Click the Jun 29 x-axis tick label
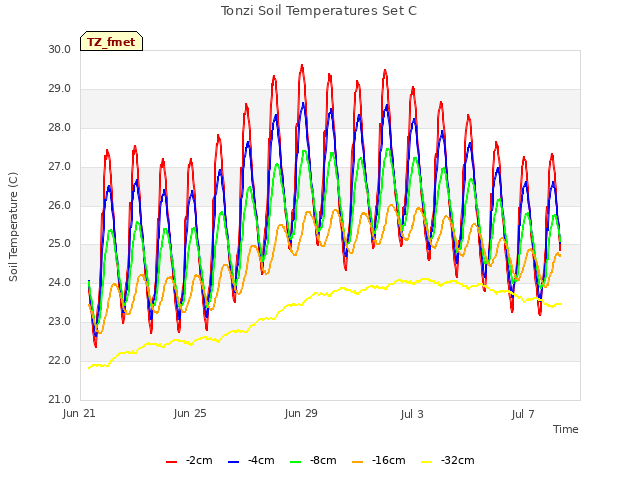This screenshot has width=640, height=480. [x=301, y=414]
